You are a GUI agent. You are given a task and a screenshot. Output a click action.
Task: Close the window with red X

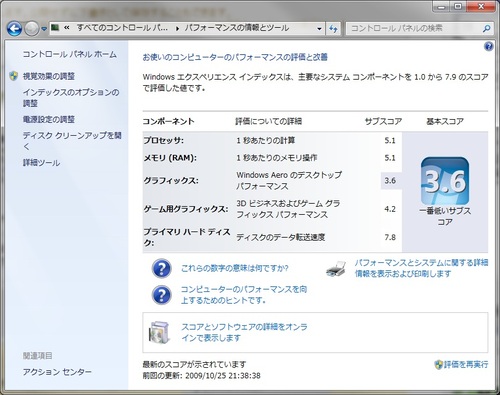[x=480, y=6]
